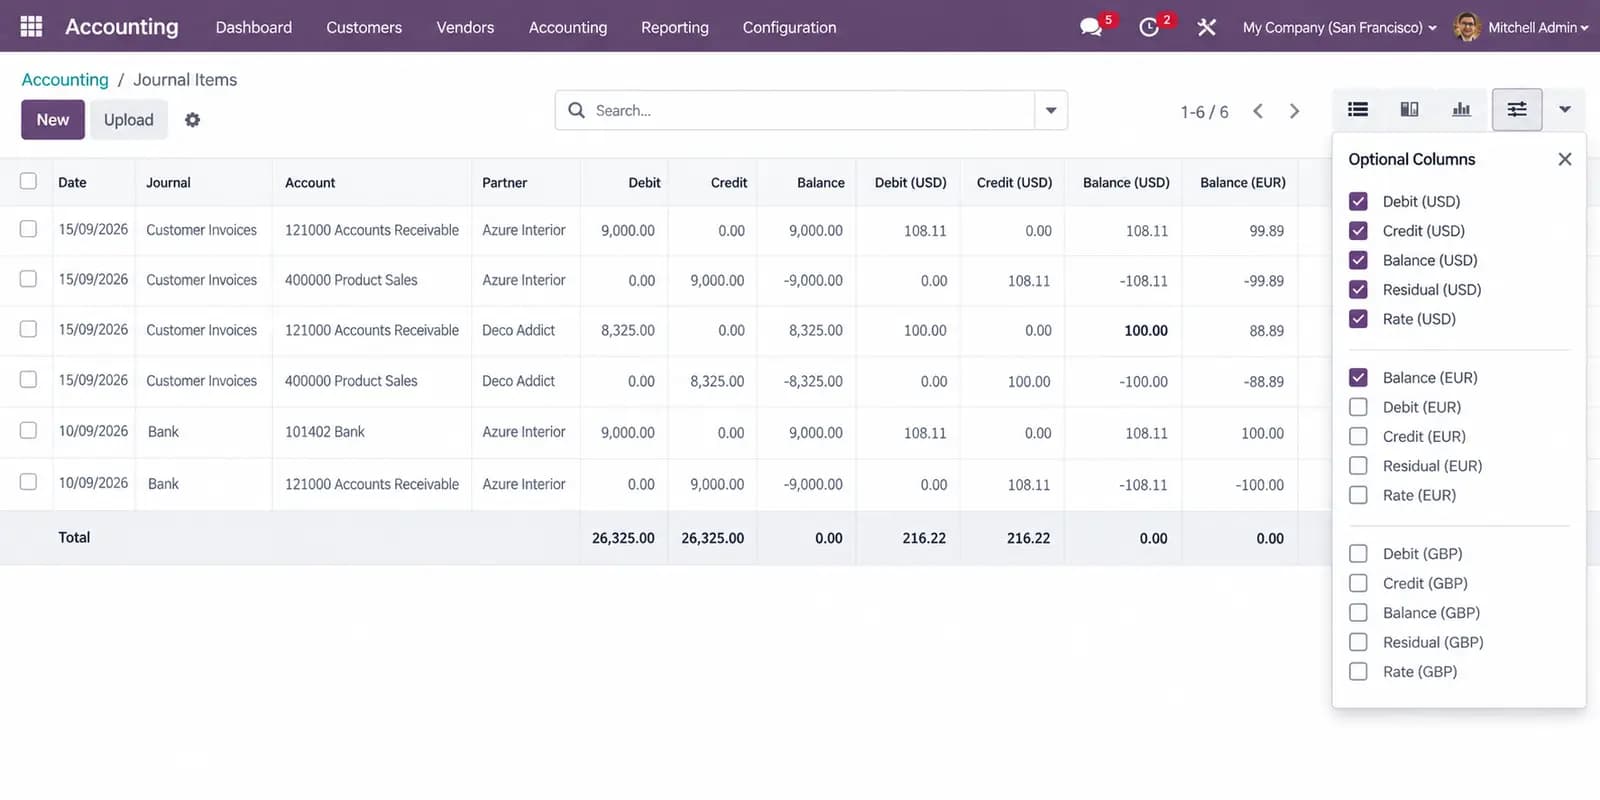The width and height of the screenshot is (1600, 800).
Task: Open the debug tools wrench icon
Action: (x=1207, y=27)
